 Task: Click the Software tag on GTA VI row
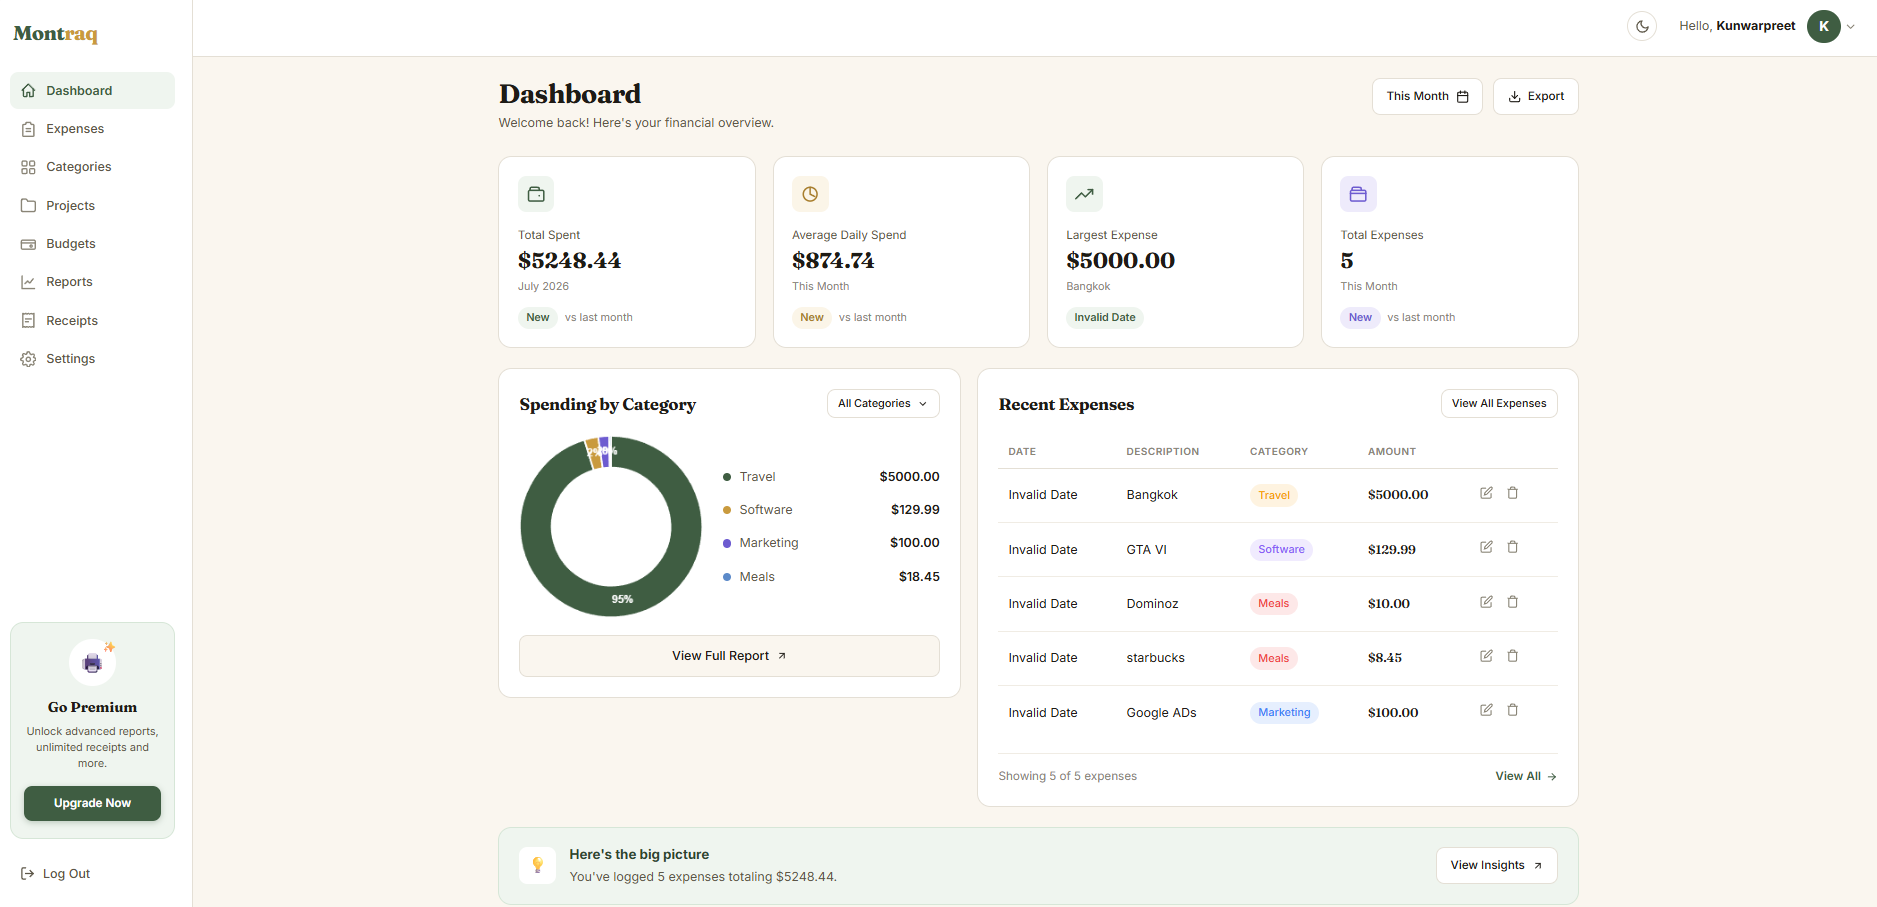tap(1281, 549)
